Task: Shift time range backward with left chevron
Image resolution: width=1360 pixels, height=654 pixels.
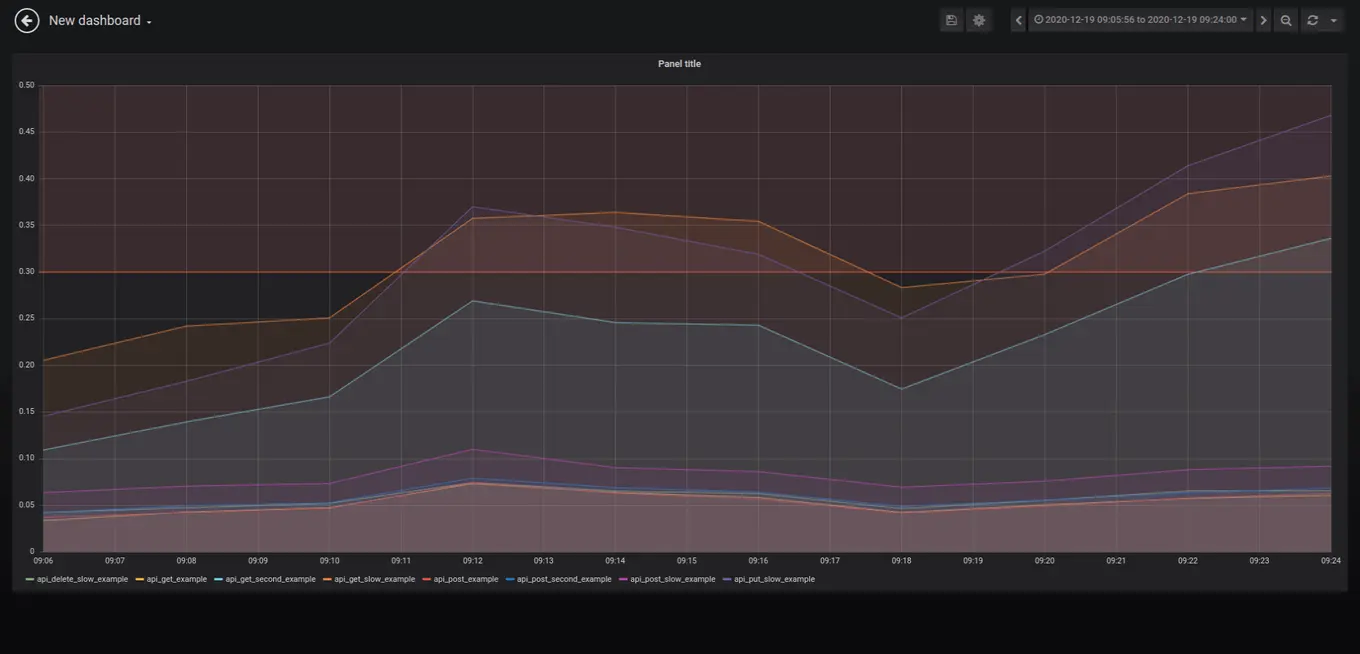Action: 1018,20
